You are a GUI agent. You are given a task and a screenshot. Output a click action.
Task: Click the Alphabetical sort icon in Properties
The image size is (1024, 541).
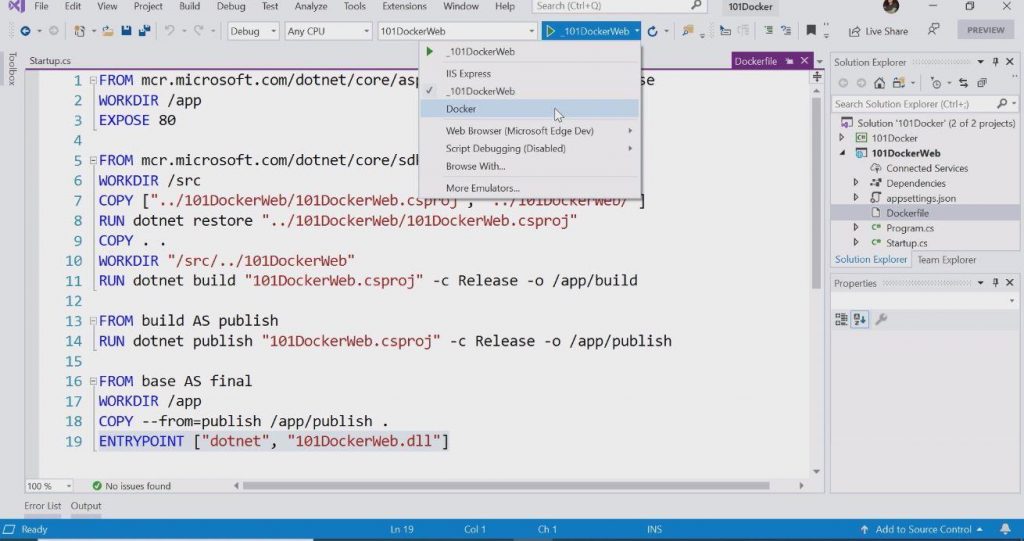860,320
